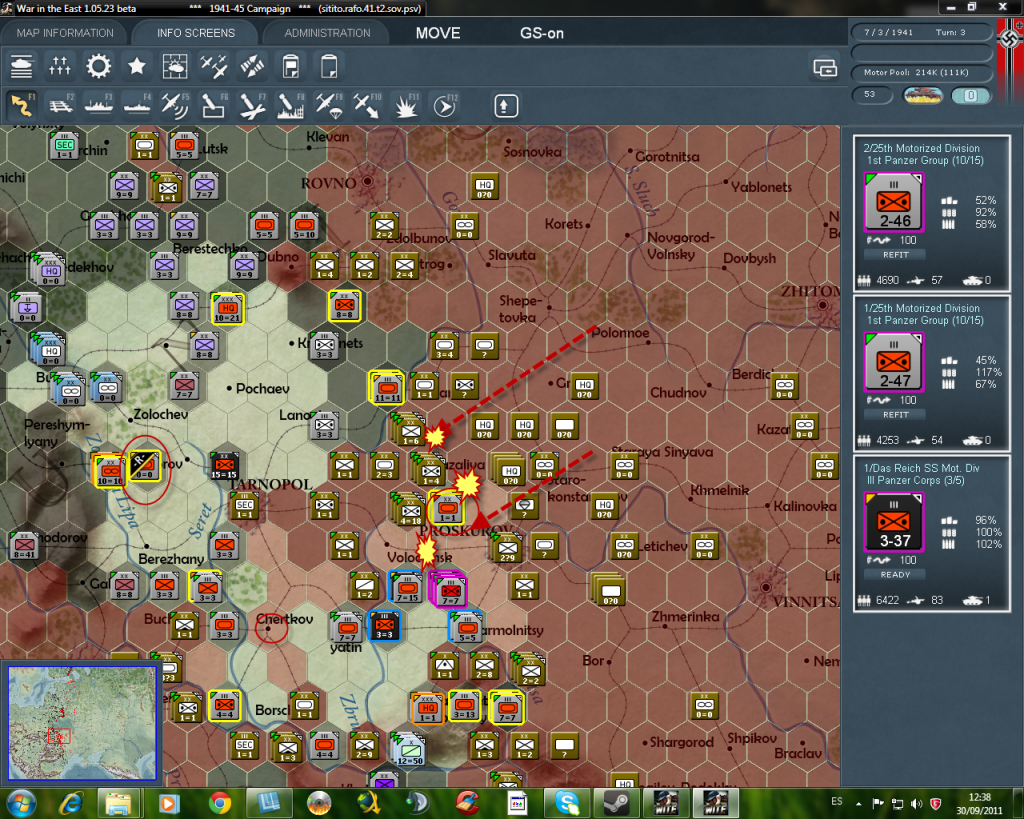Select the F2 Rail Move mode tool

pos(60,106)
